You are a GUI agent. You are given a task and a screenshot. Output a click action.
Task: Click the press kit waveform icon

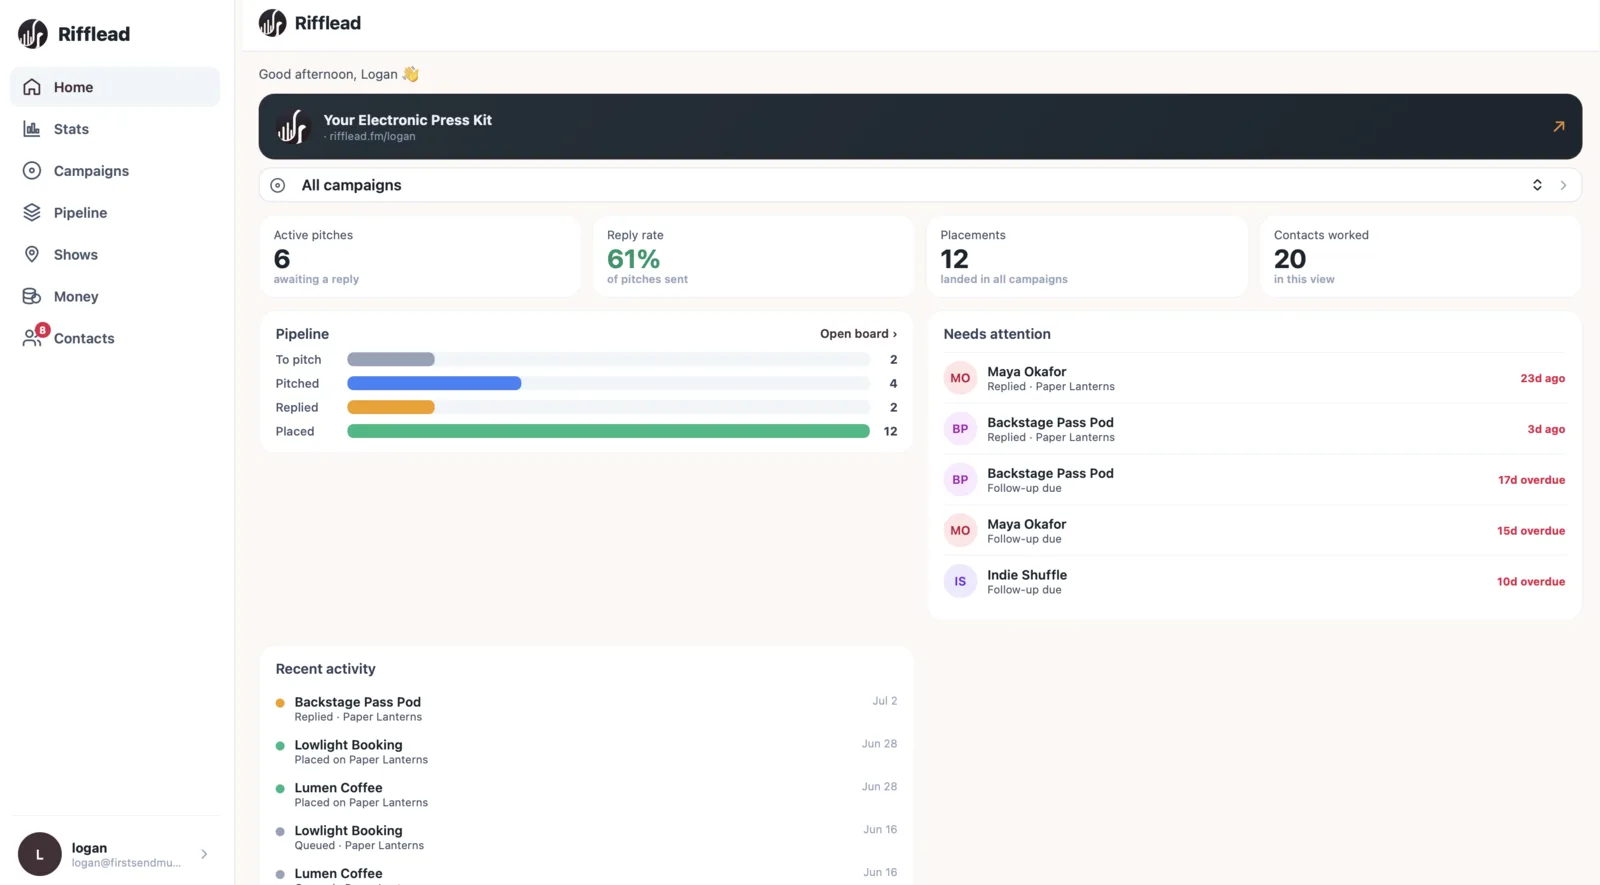click(x=292, y=127)
